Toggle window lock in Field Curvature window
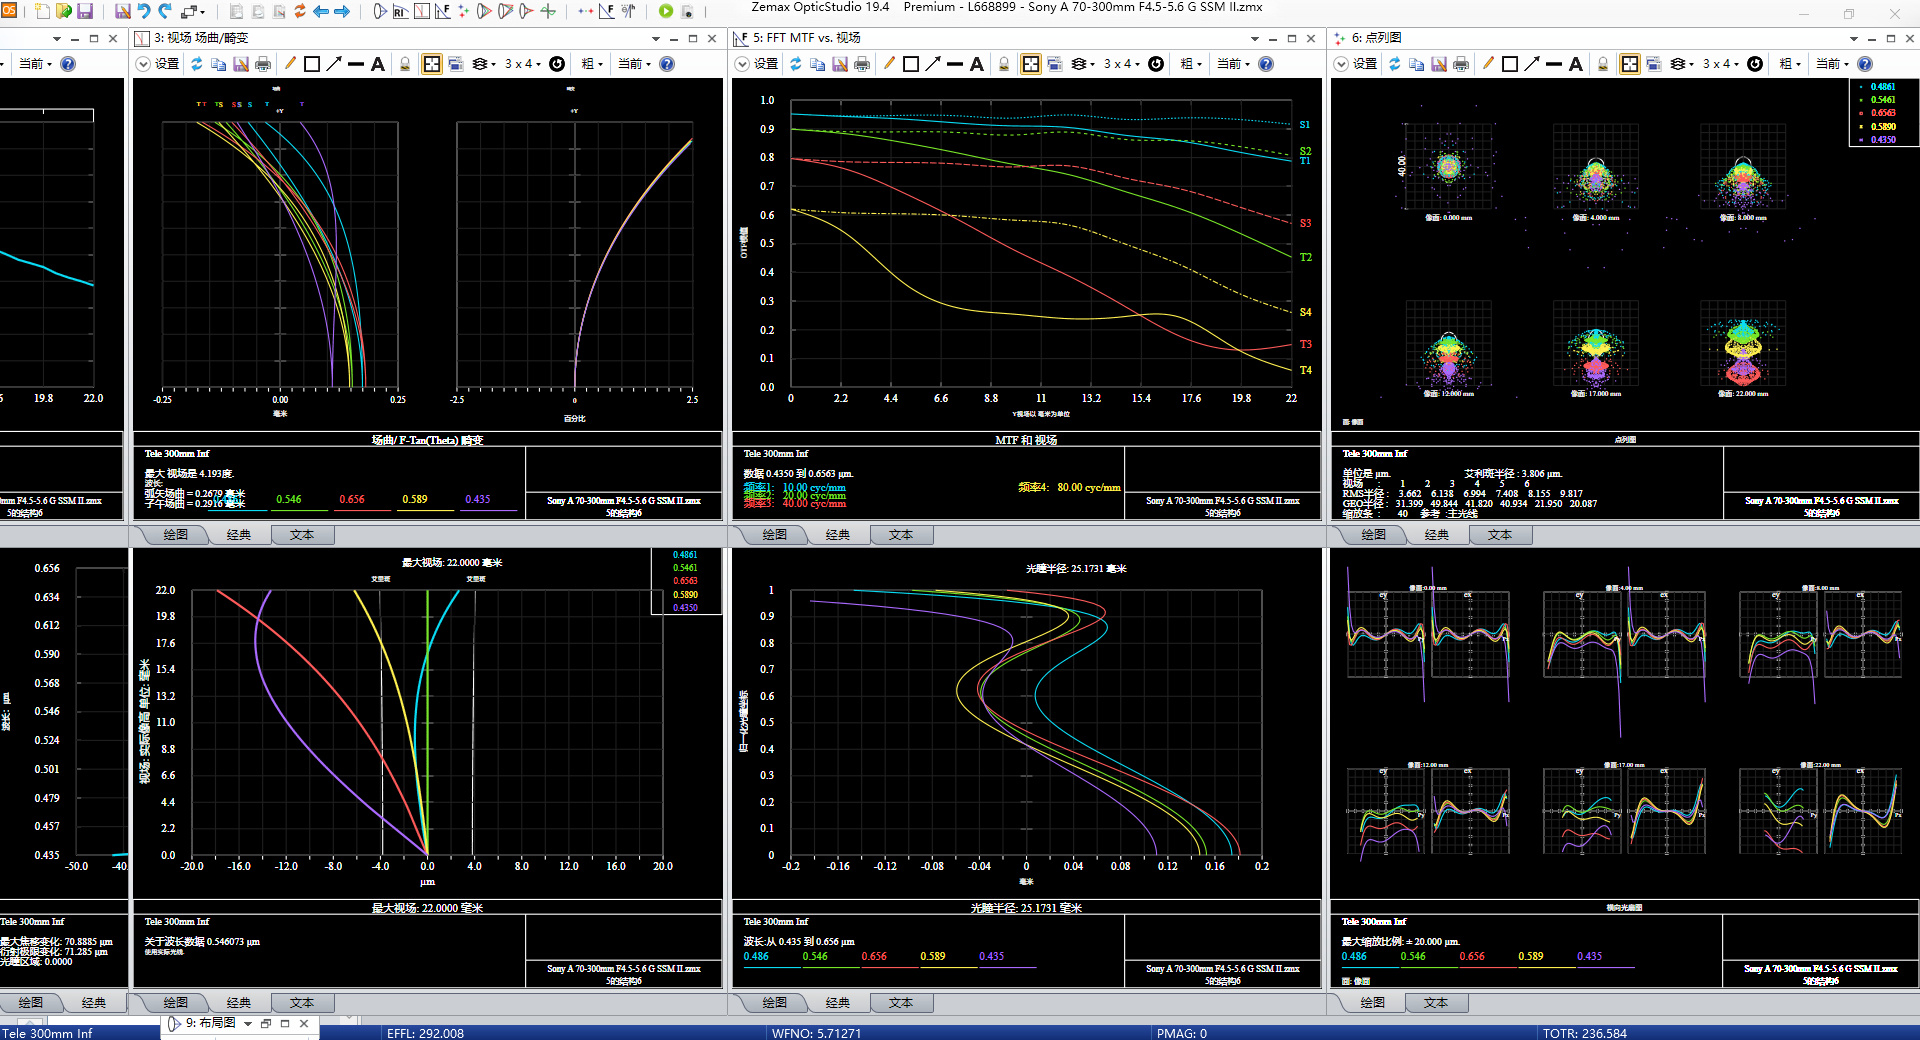The image size is (1920, 1040). click(x=405, y=64)
